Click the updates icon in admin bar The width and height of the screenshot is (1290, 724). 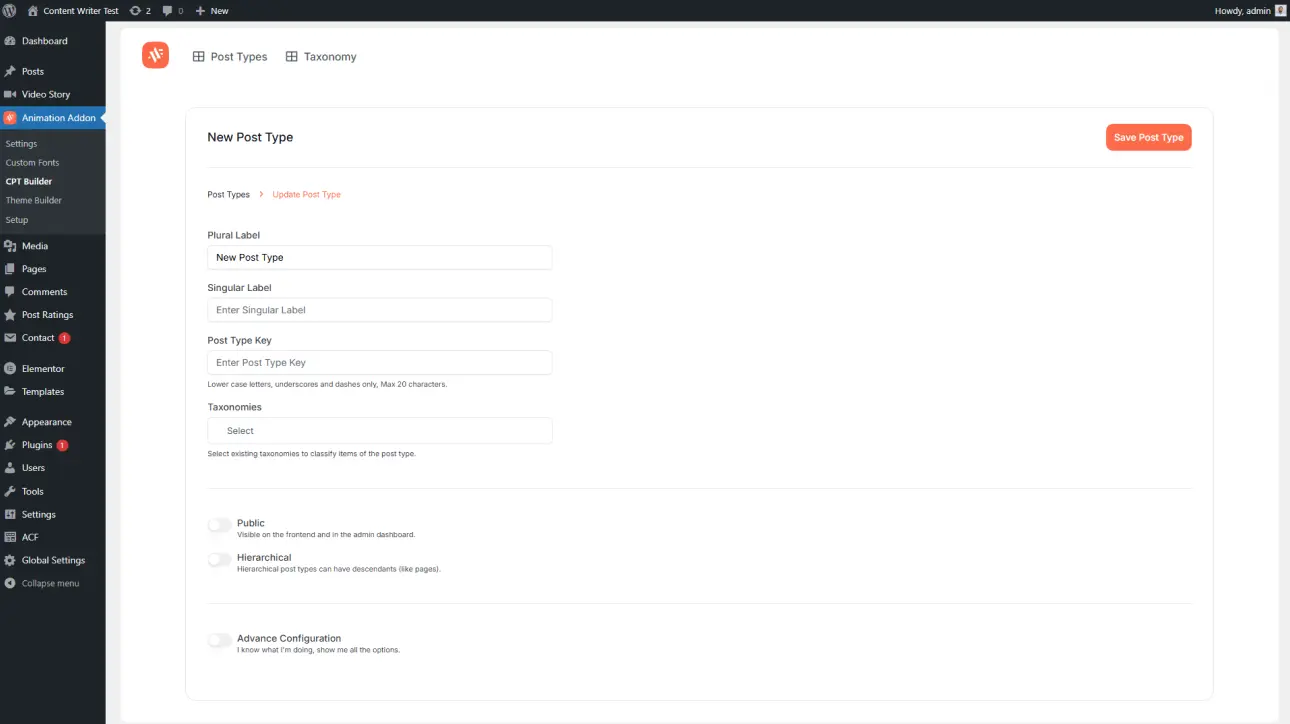[135, 10]
